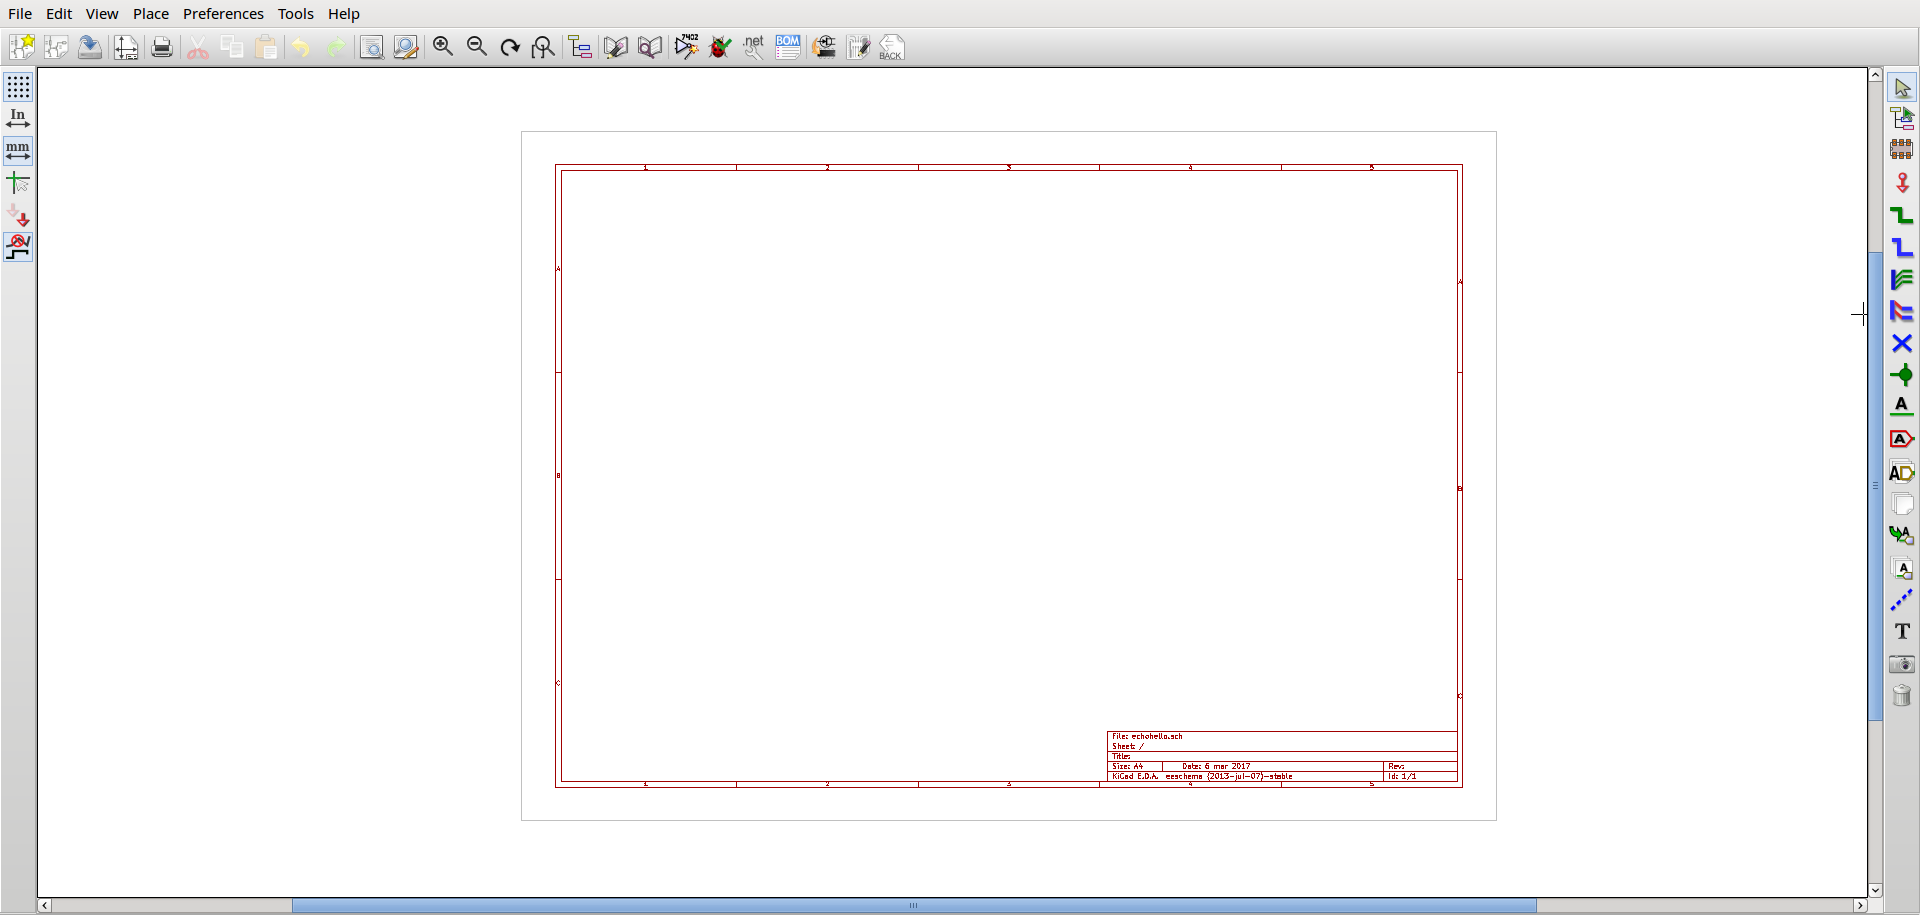The image size is (1920, 915).
Task: Undo the last action
Action: click(x=301, y=47)
